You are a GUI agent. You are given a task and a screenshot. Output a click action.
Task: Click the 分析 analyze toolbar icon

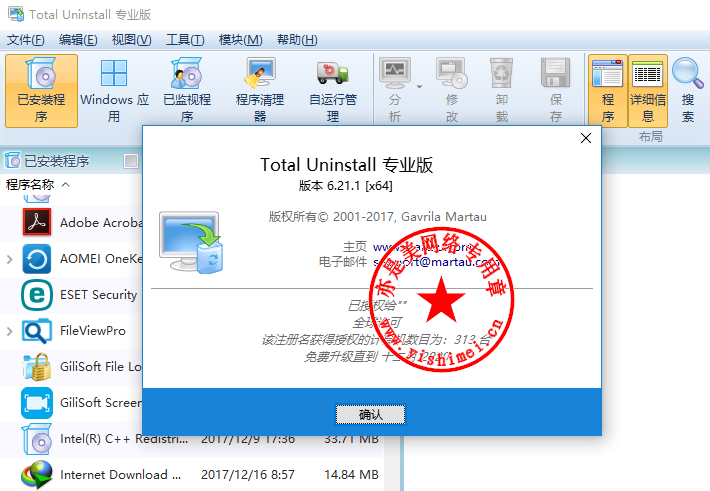click(x=395, y=73)
